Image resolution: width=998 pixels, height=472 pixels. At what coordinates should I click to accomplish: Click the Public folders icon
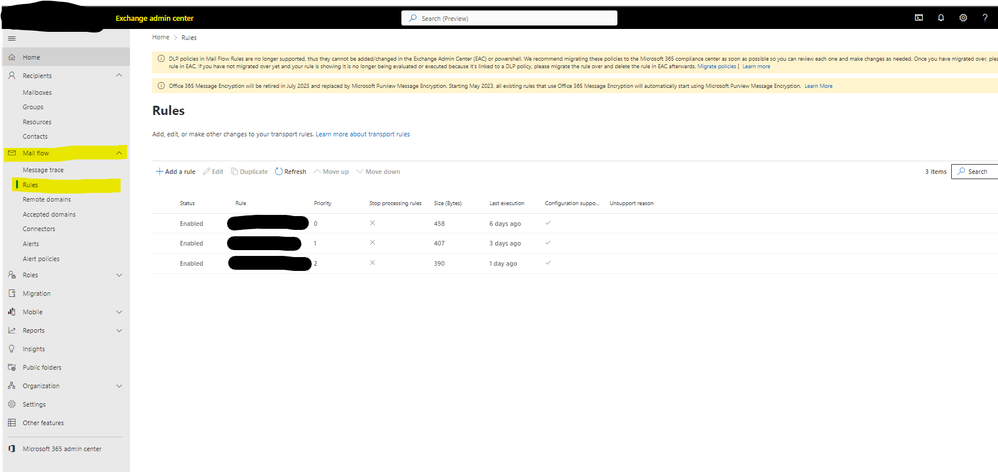pyautogui.click(x=11, y=367)
